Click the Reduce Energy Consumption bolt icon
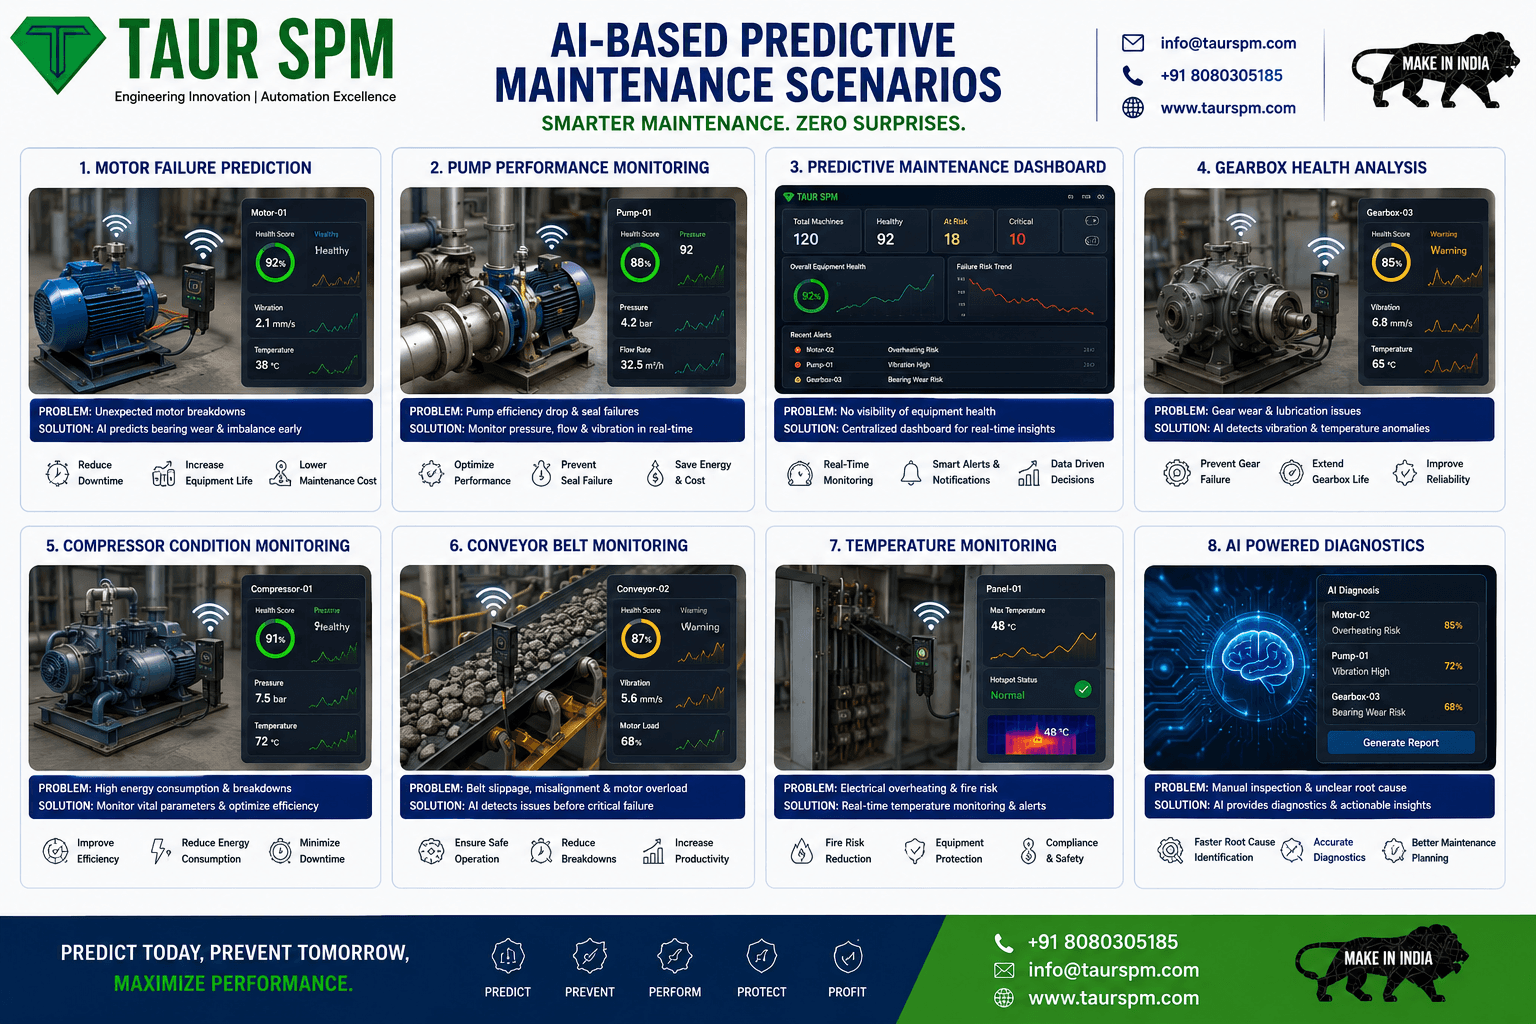The image size is (1536, 1024). tap(160, 851)
